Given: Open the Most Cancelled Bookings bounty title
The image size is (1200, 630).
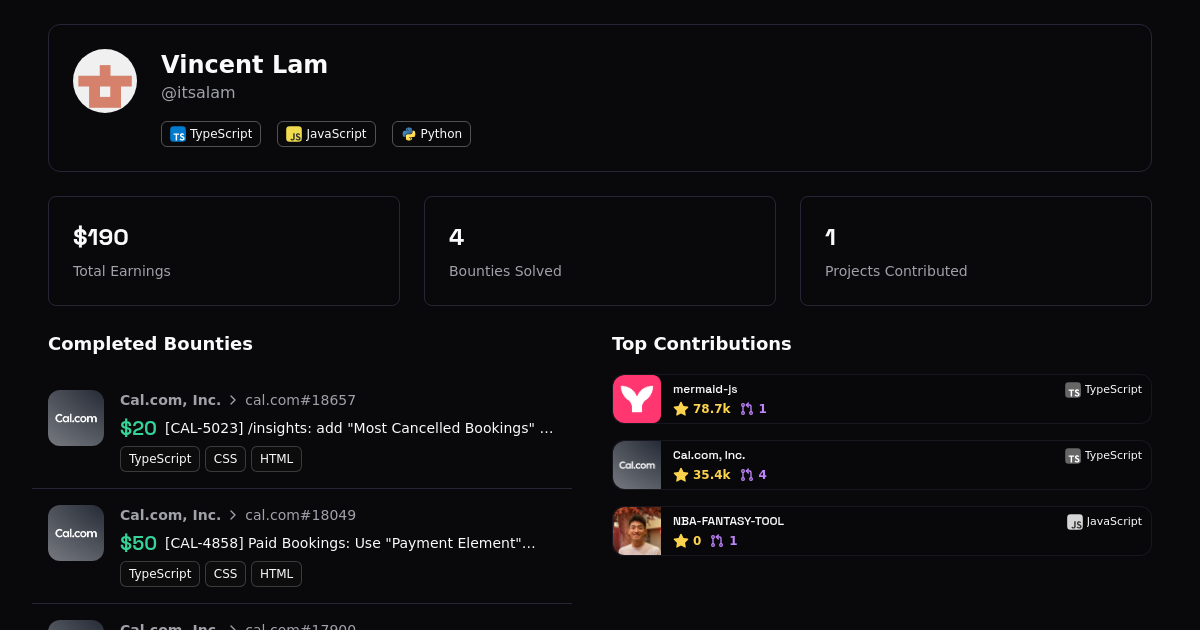Looking at the screenshot, I should (x=359, y=428).
